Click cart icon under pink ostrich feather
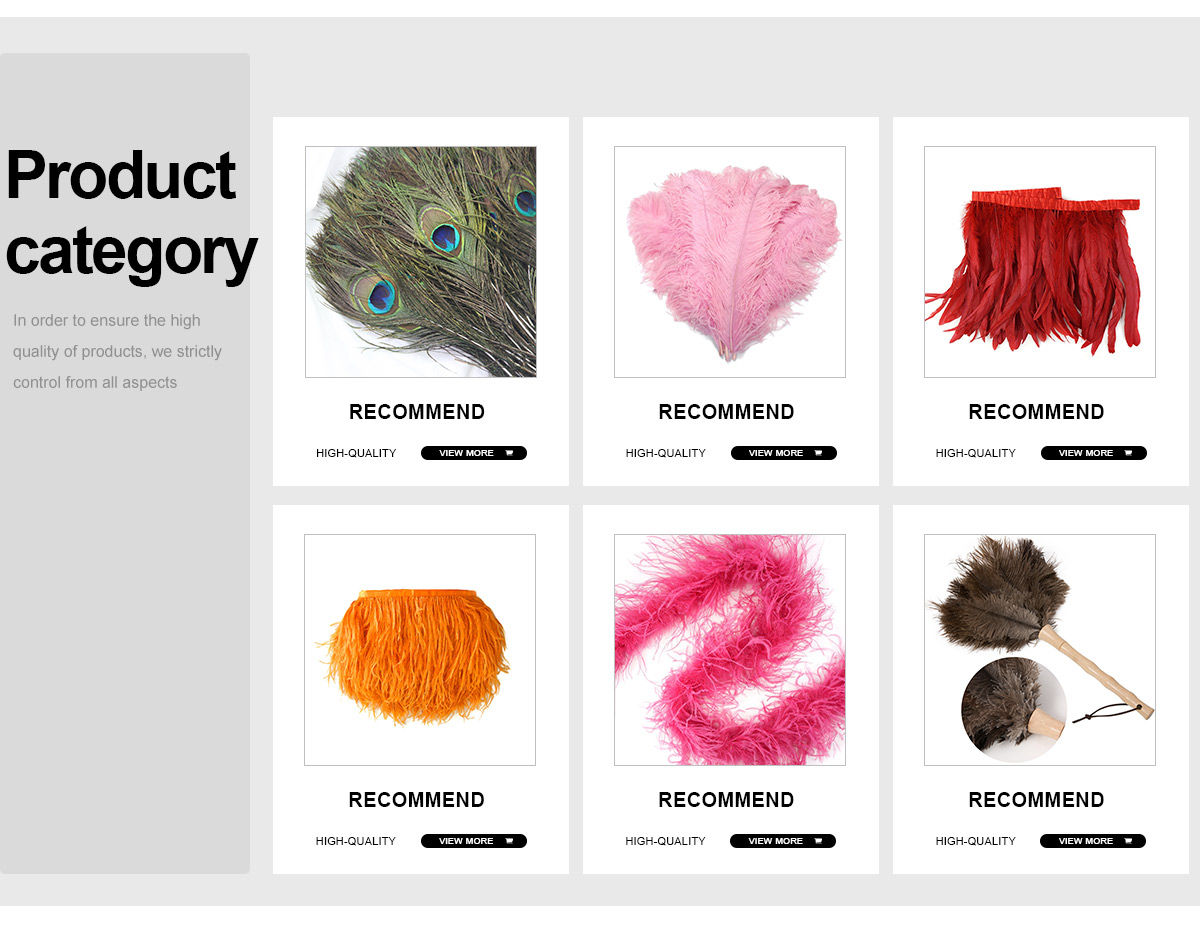The width and height of the screenshot is (1200, 940). click(x=819, y=453)
